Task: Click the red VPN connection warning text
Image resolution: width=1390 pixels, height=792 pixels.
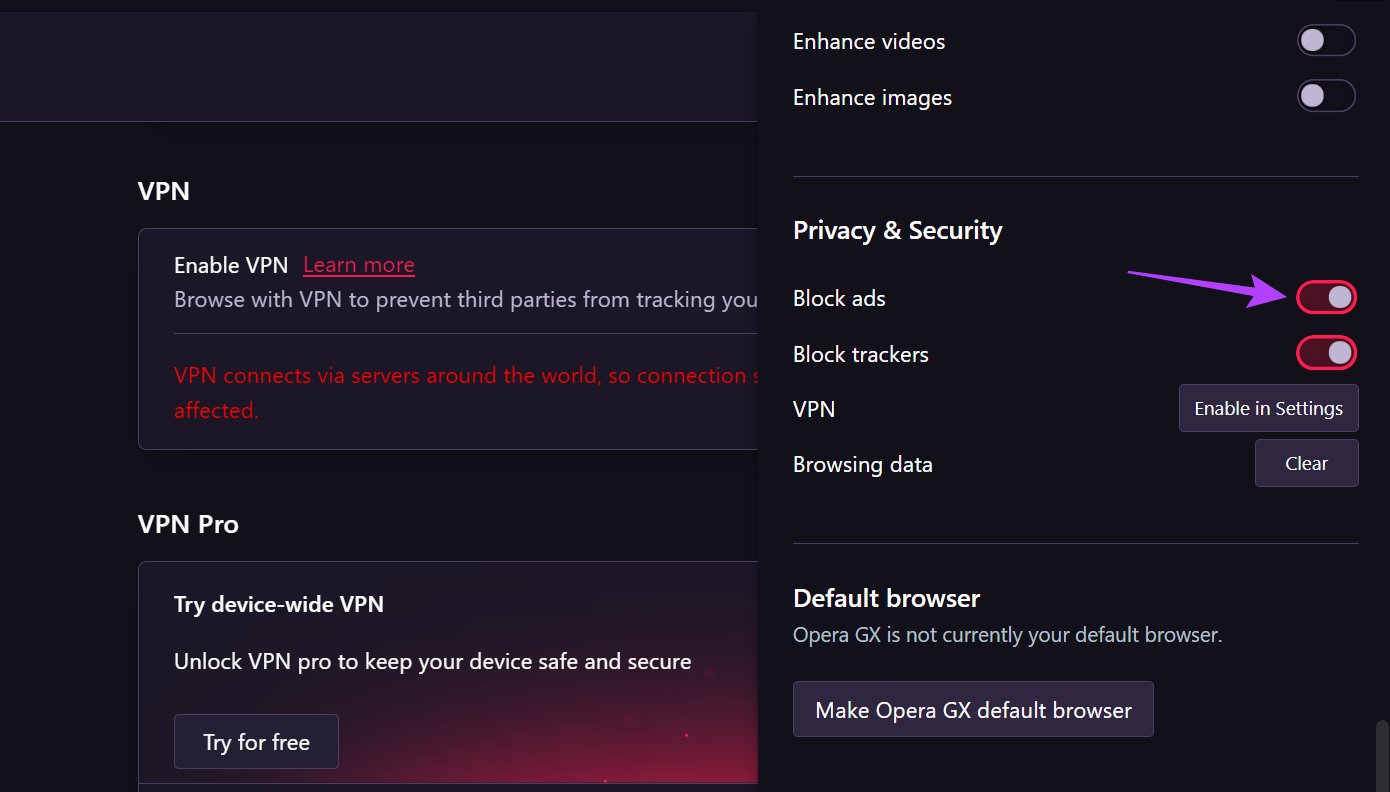Action: 460,377
